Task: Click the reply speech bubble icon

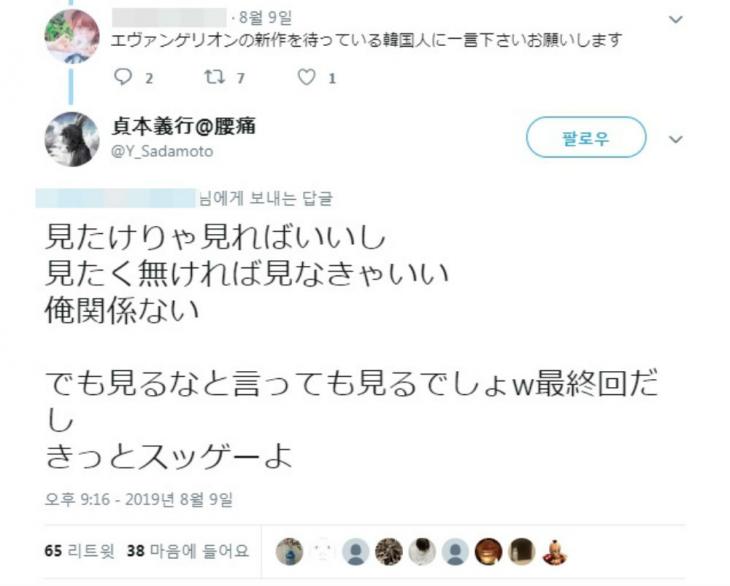Action: tap(123, 77)
